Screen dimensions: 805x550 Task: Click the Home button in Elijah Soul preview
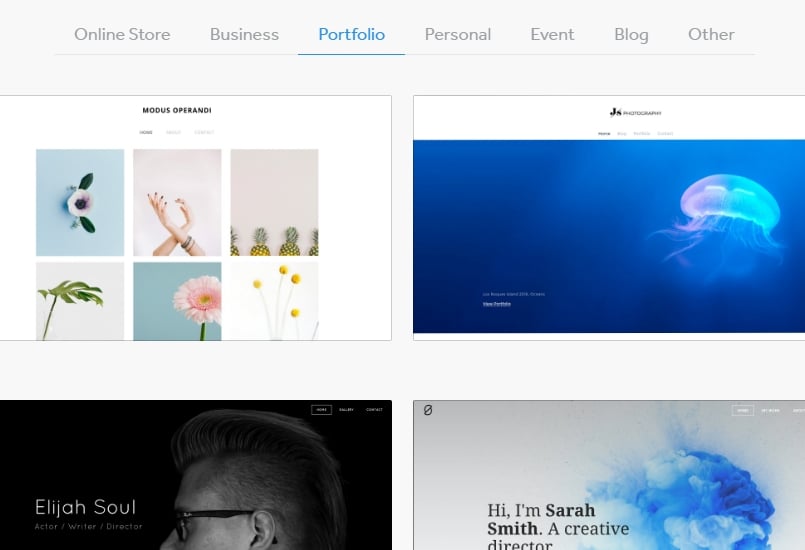pyautogui.click(x=321, y=410)
